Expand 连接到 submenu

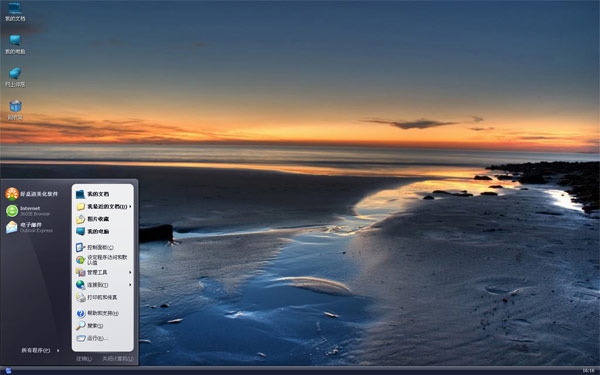(103, 285)
